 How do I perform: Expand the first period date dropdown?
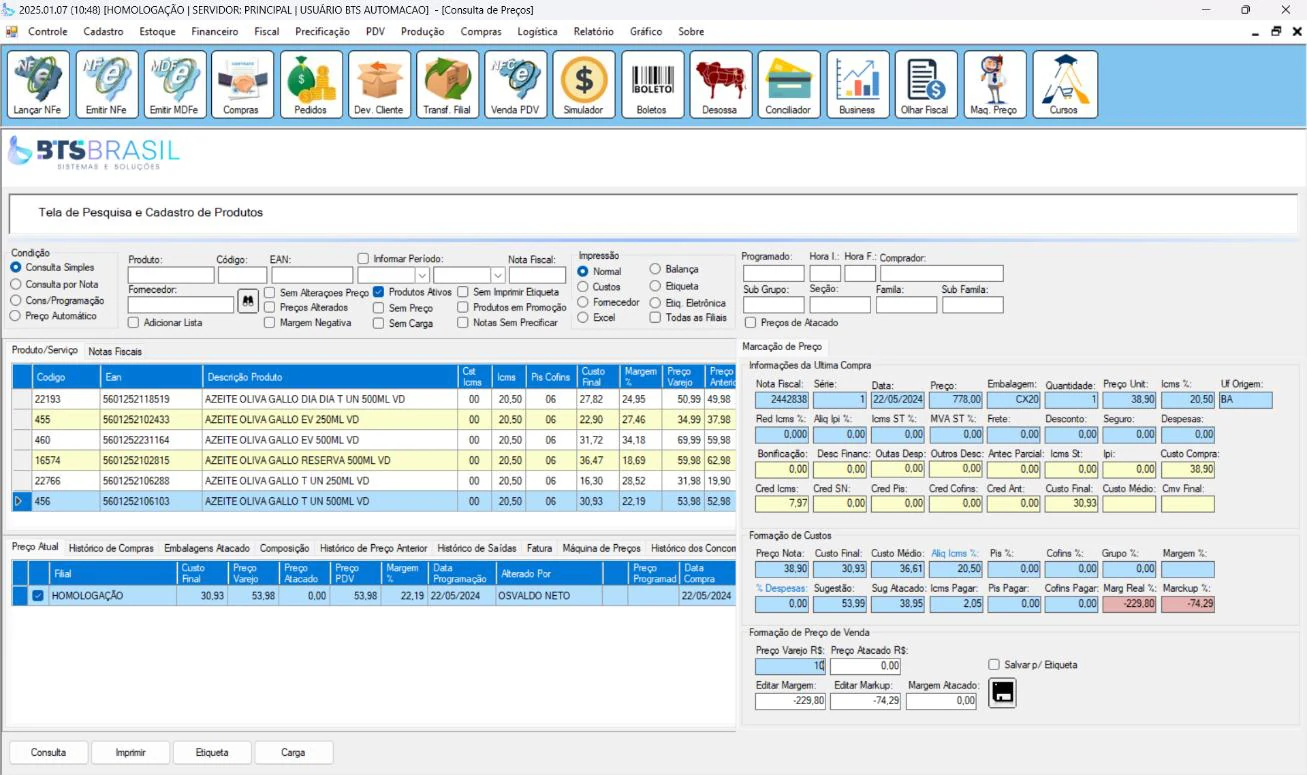(422, 275)
